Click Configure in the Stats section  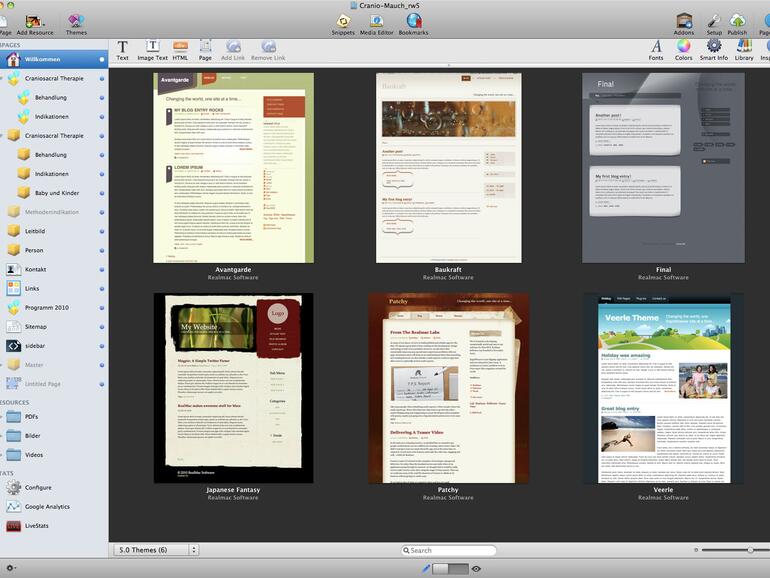pos(38,487)
